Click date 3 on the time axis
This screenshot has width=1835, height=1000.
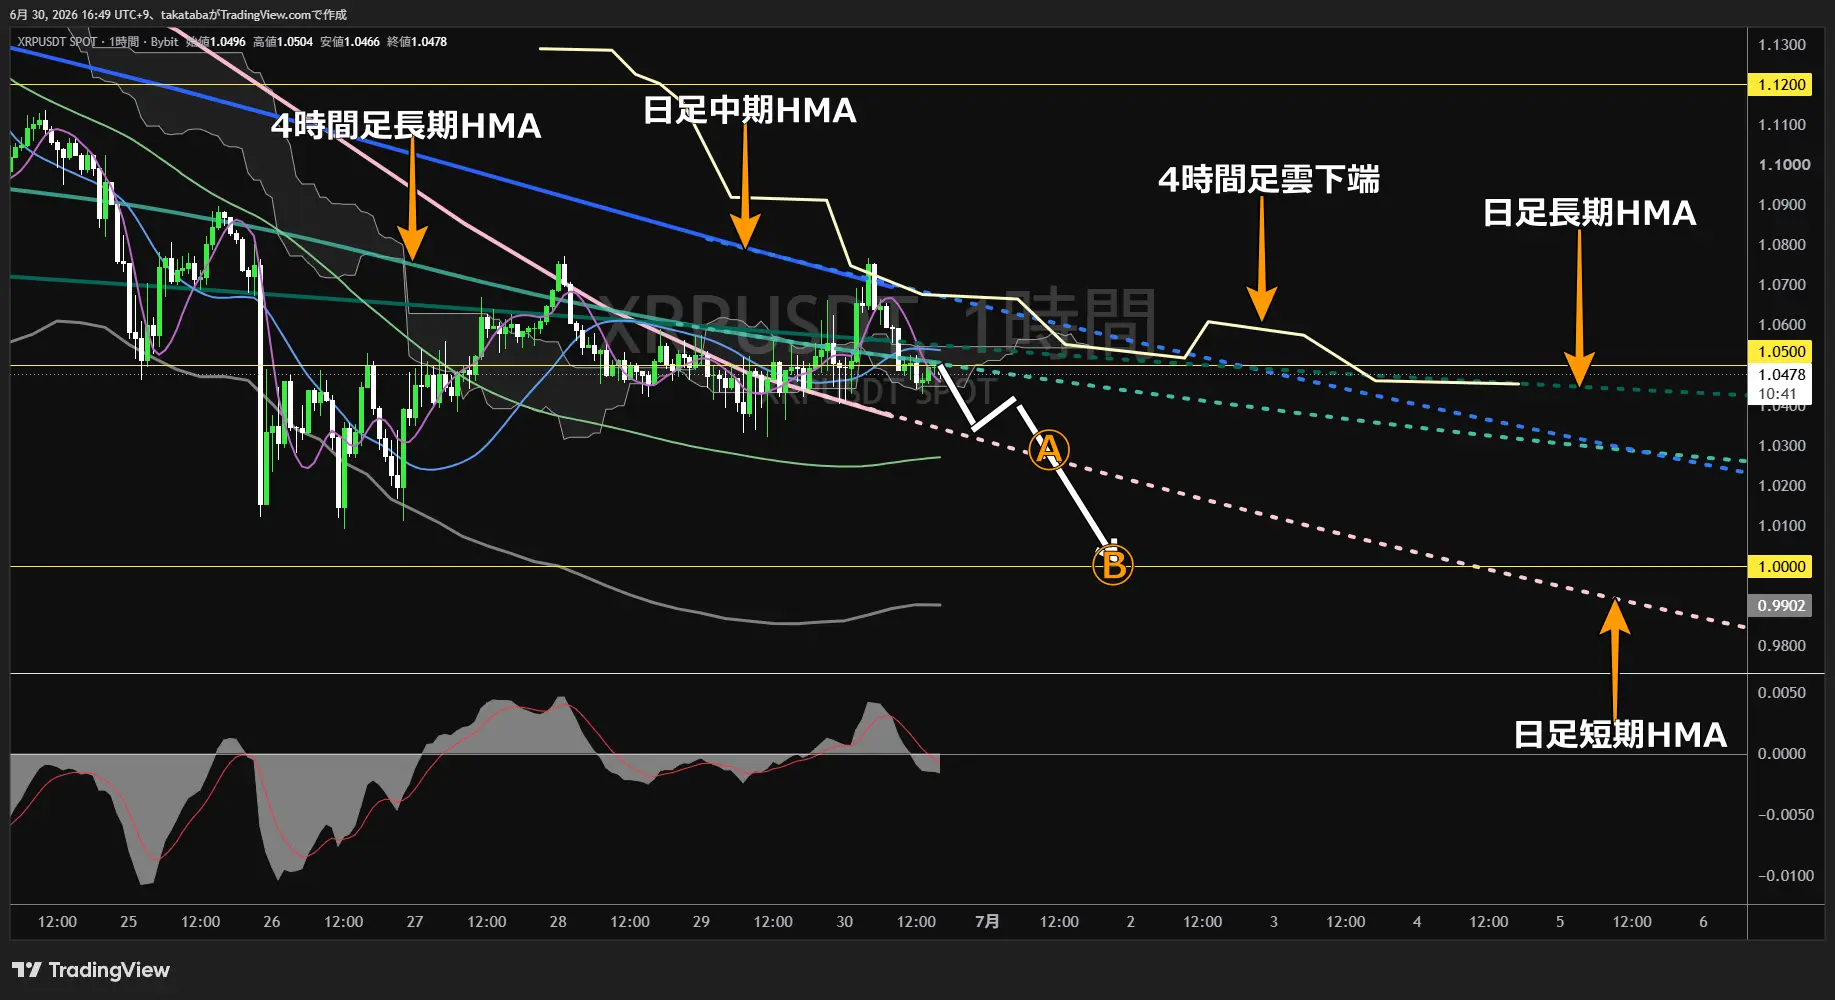point(1274,922)
